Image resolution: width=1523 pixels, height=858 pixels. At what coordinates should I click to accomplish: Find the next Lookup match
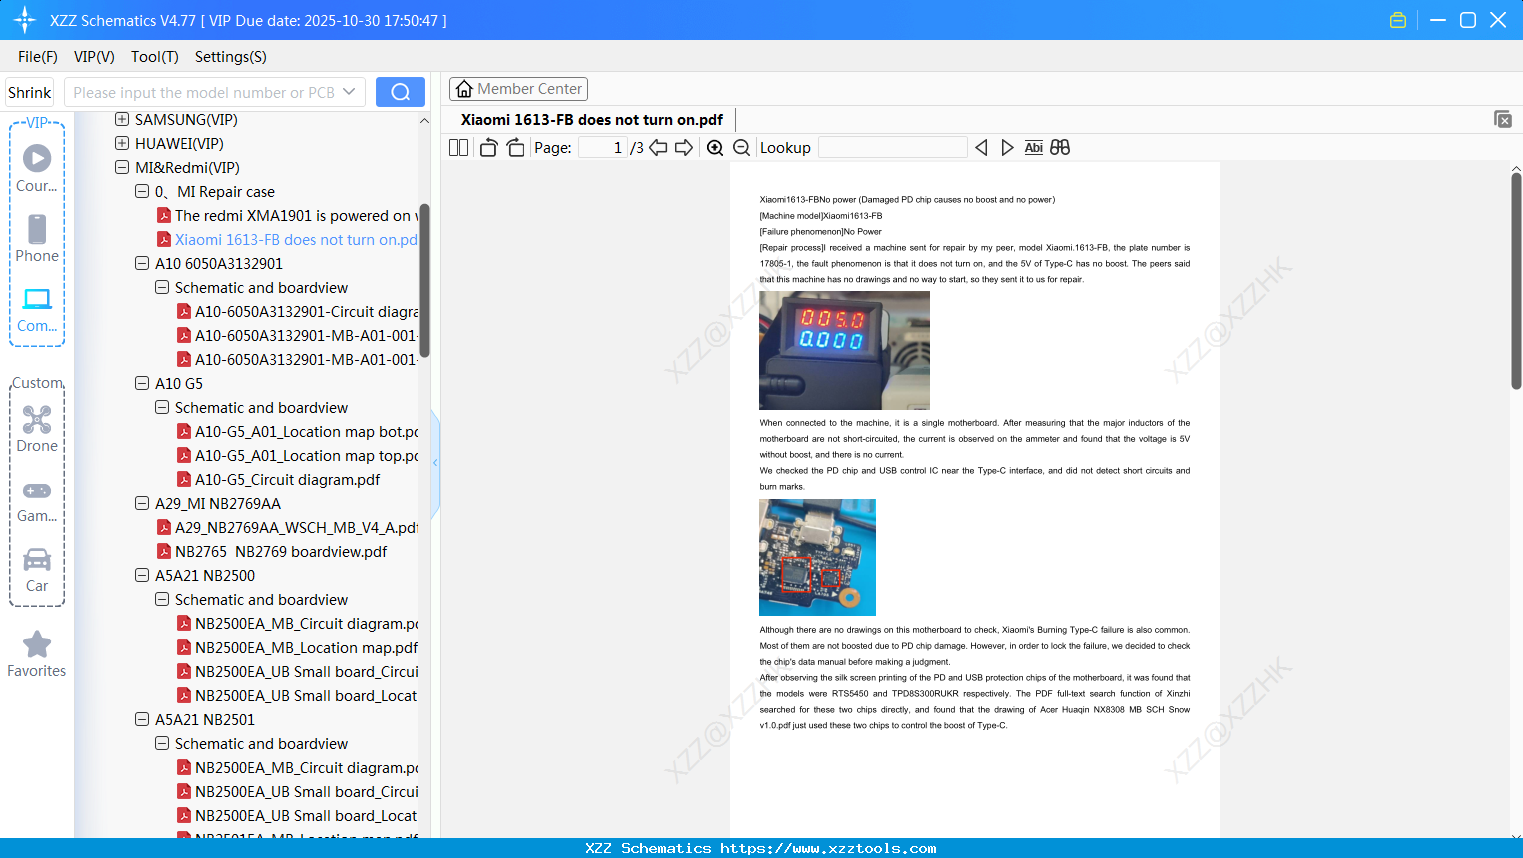point(1007,148)
